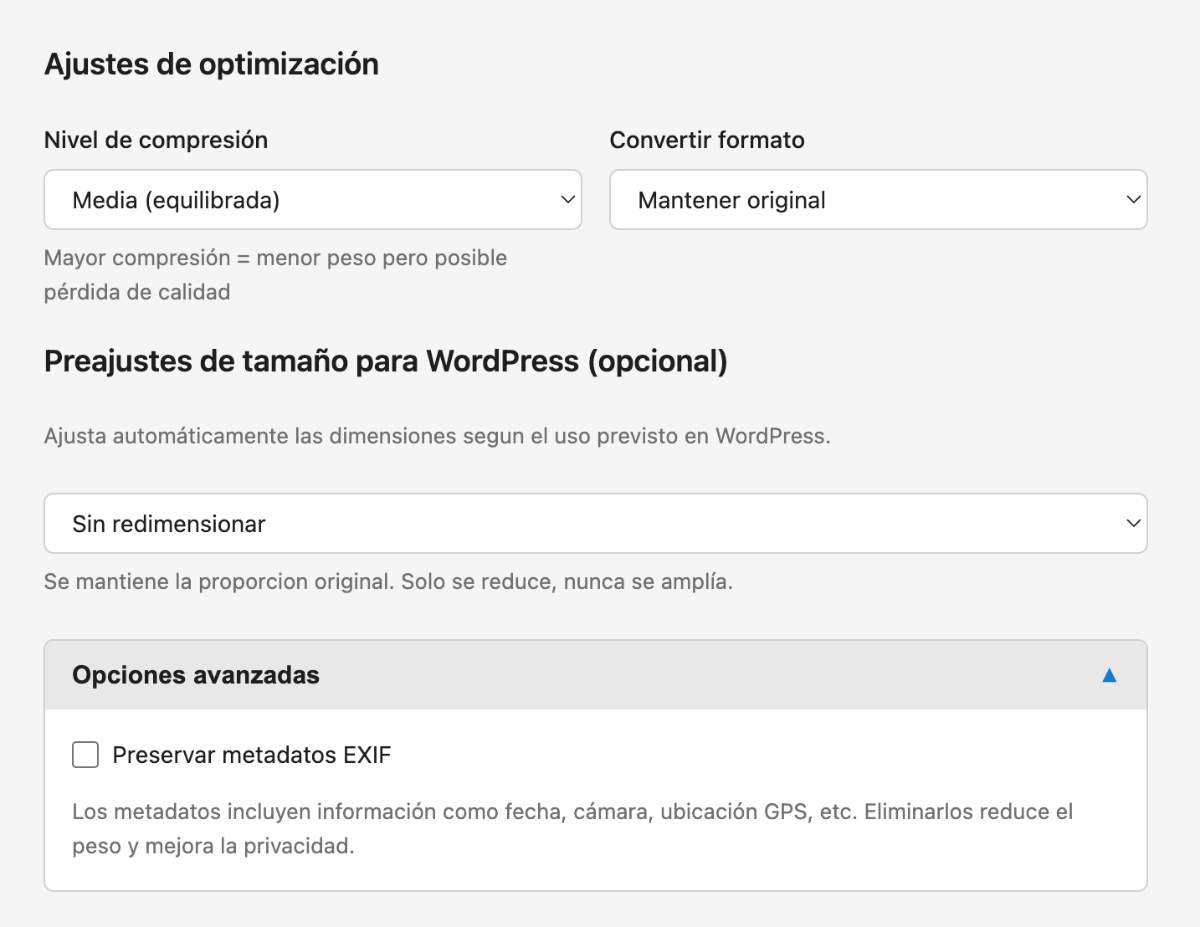Click the Mantener original format selector
Screen dimensions: 1200x927
point(878,200)
